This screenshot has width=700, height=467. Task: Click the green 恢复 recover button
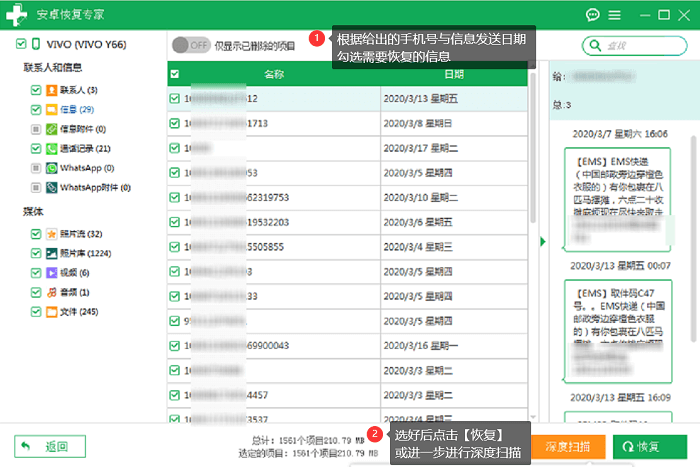650,446
